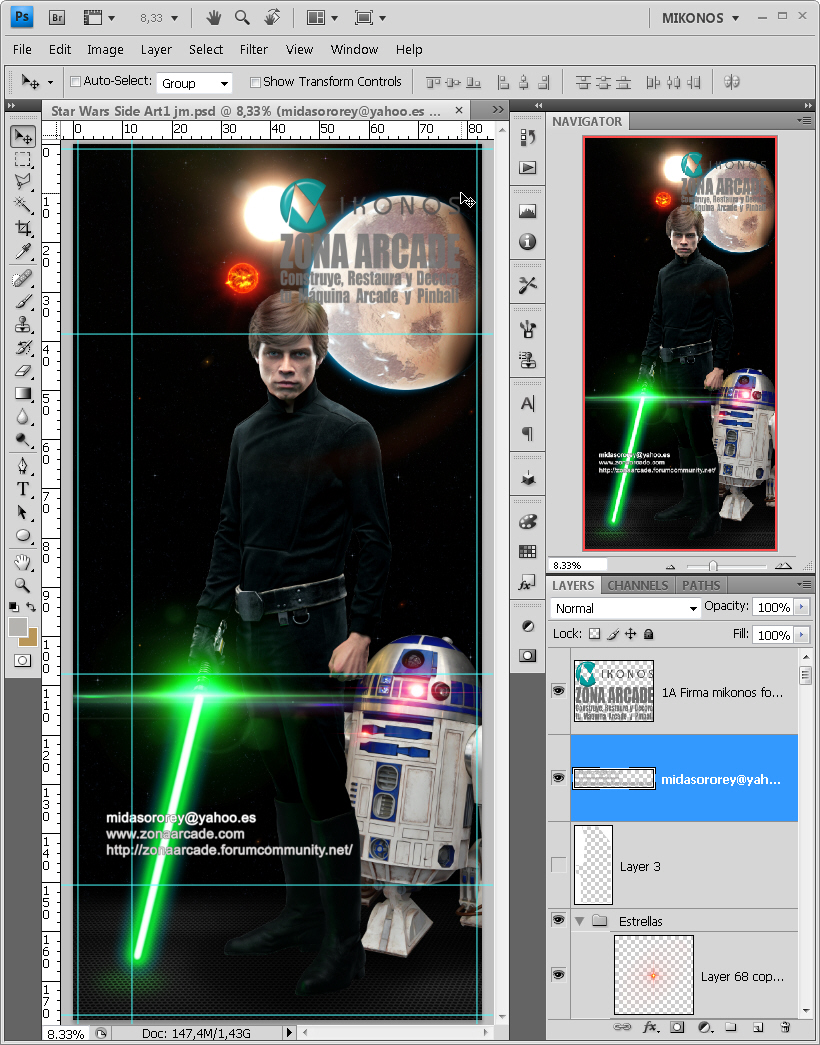Screen dimensions: 820x1045
Task: Open the Paragraph panel icon
Action: pos(527,434)
